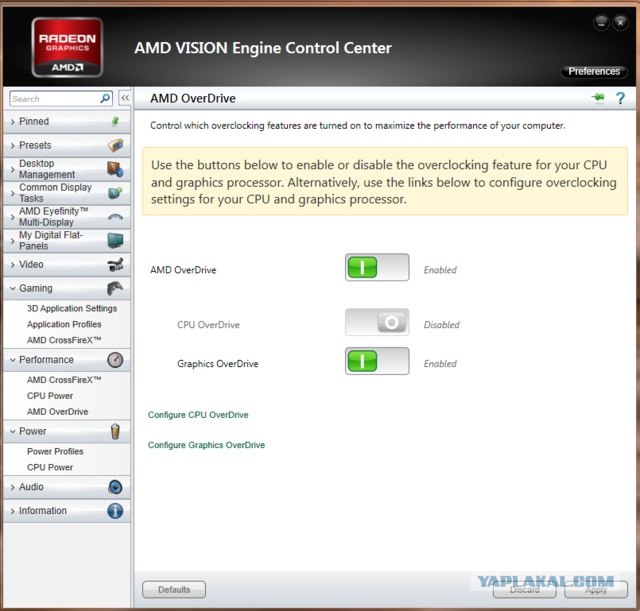Collapse the Power section

67,431
